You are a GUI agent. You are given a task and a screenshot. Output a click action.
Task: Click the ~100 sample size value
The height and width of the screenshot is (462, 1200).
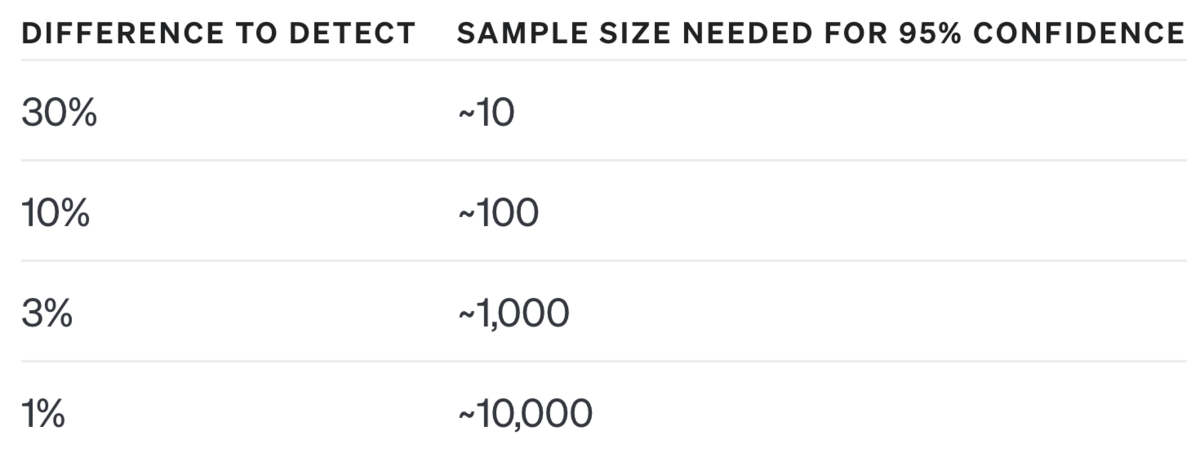click(498, 213)
